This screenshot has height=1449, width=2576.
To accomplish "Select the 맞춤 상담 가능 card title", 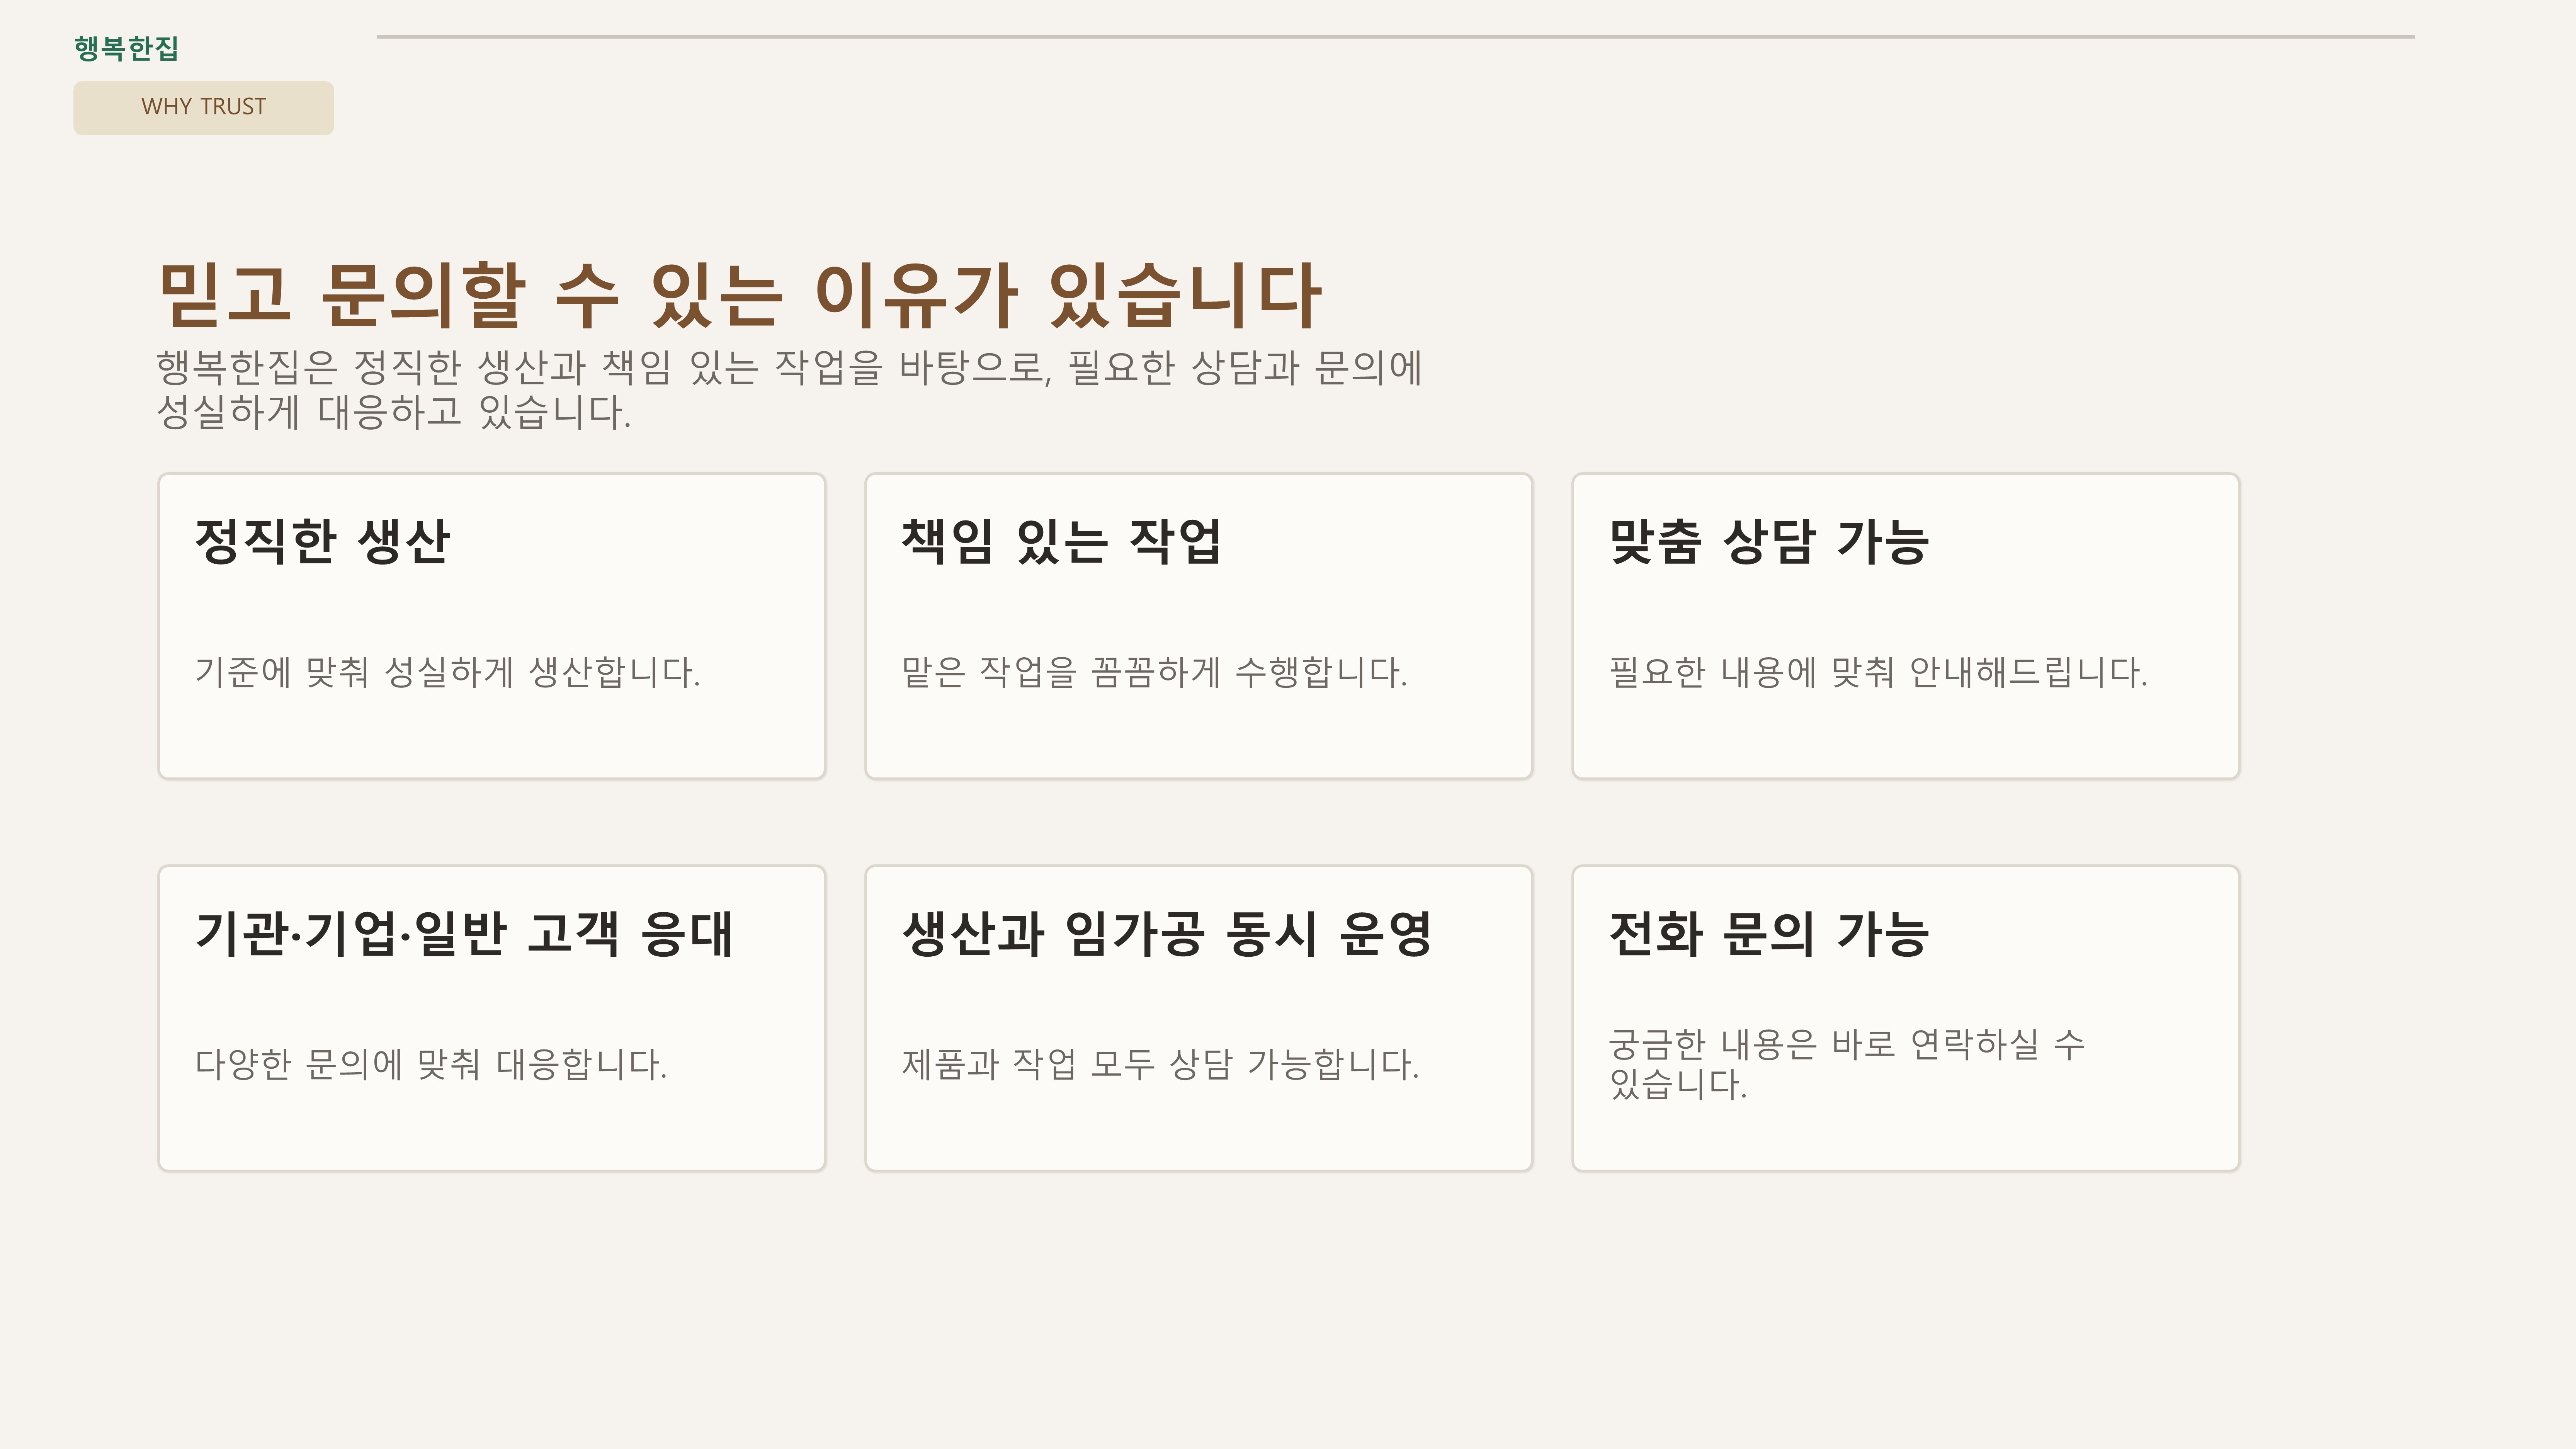I will [1768, 542].
